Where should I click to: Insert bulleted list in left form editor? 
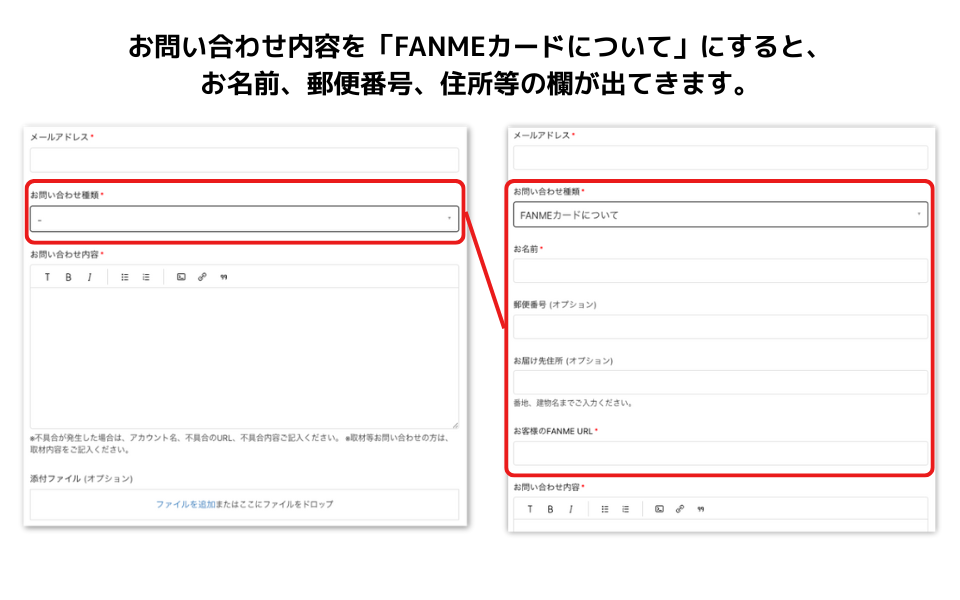coord(125,277)
